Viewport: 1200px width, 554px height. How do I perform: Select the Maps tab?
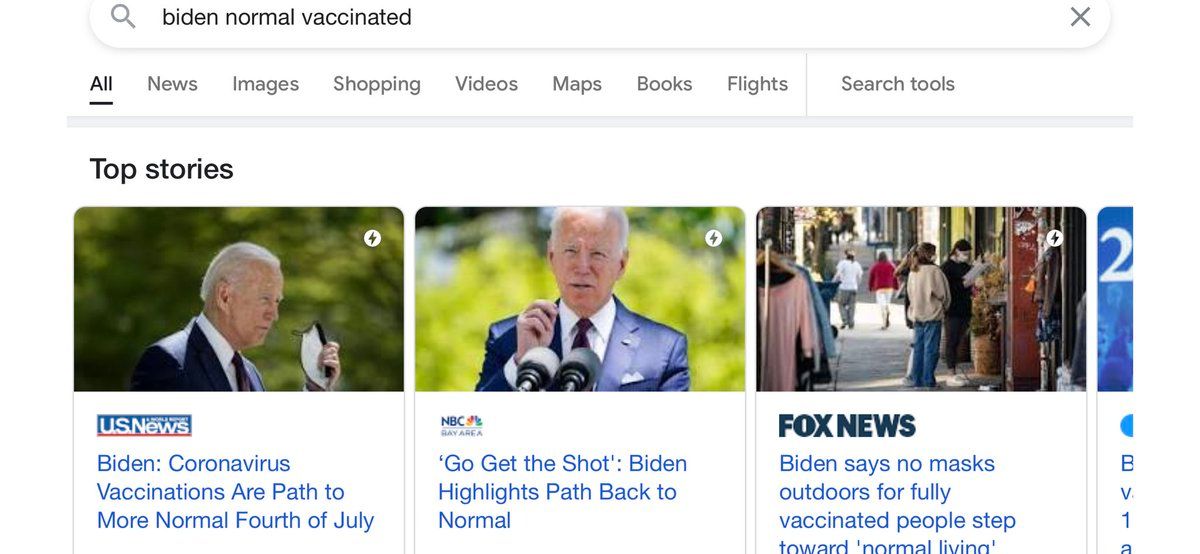(x=577, y=84)
